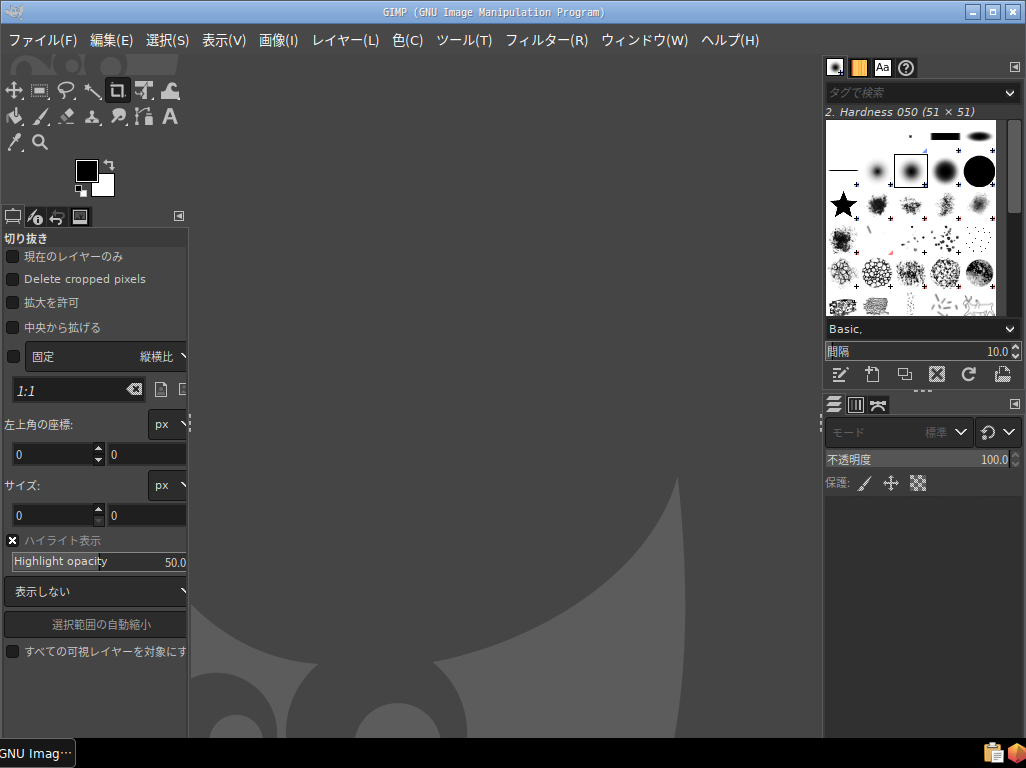Lock alpha channel checker icon
Image resolution: width=1026 pixels, height=768 pixels.
(x=918, y=483)
